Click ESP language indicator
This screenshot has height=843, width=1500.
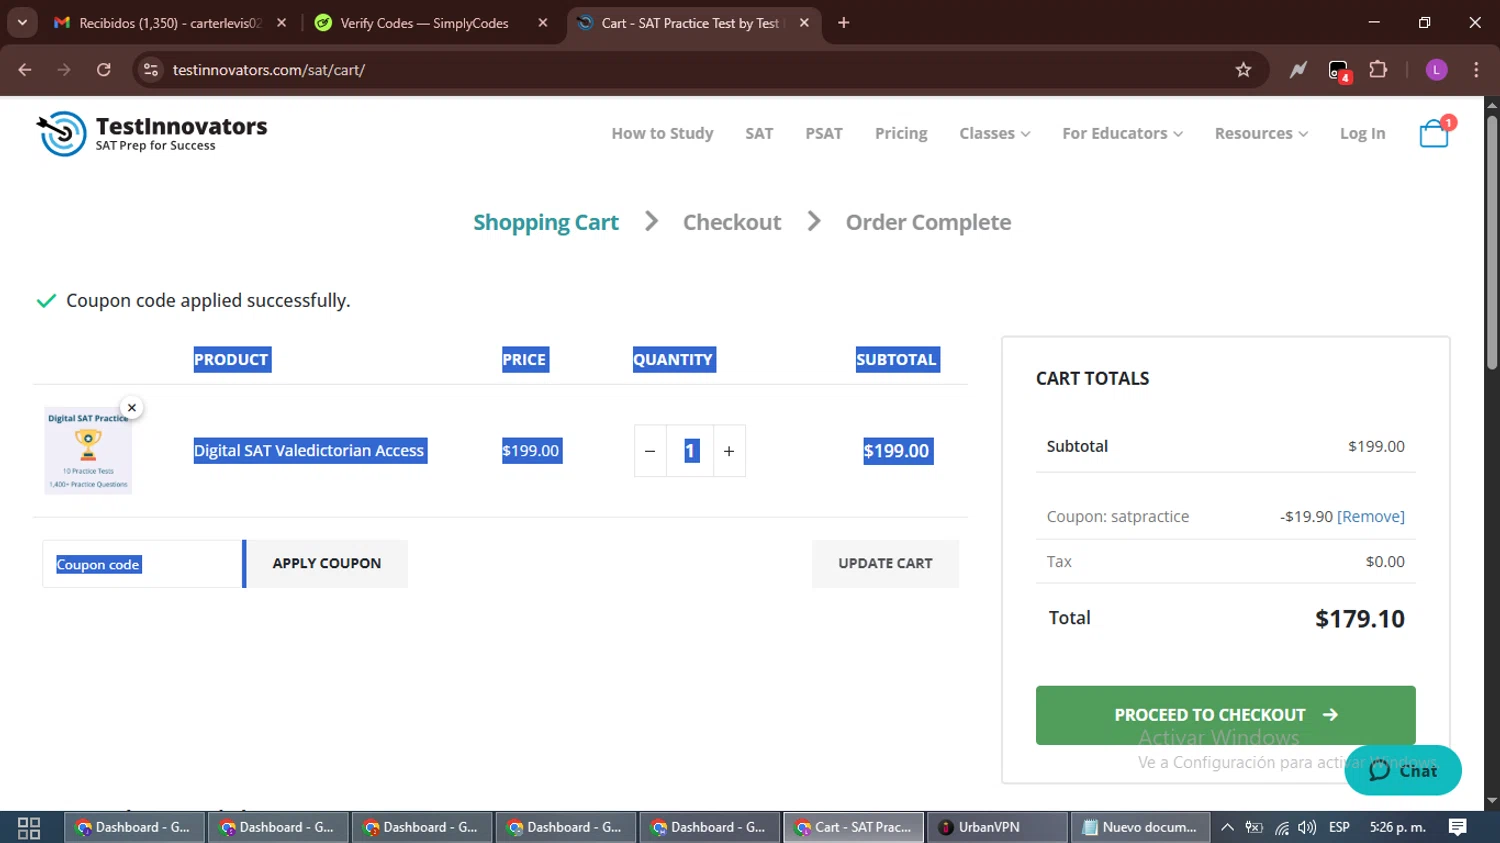[1339, 828]
